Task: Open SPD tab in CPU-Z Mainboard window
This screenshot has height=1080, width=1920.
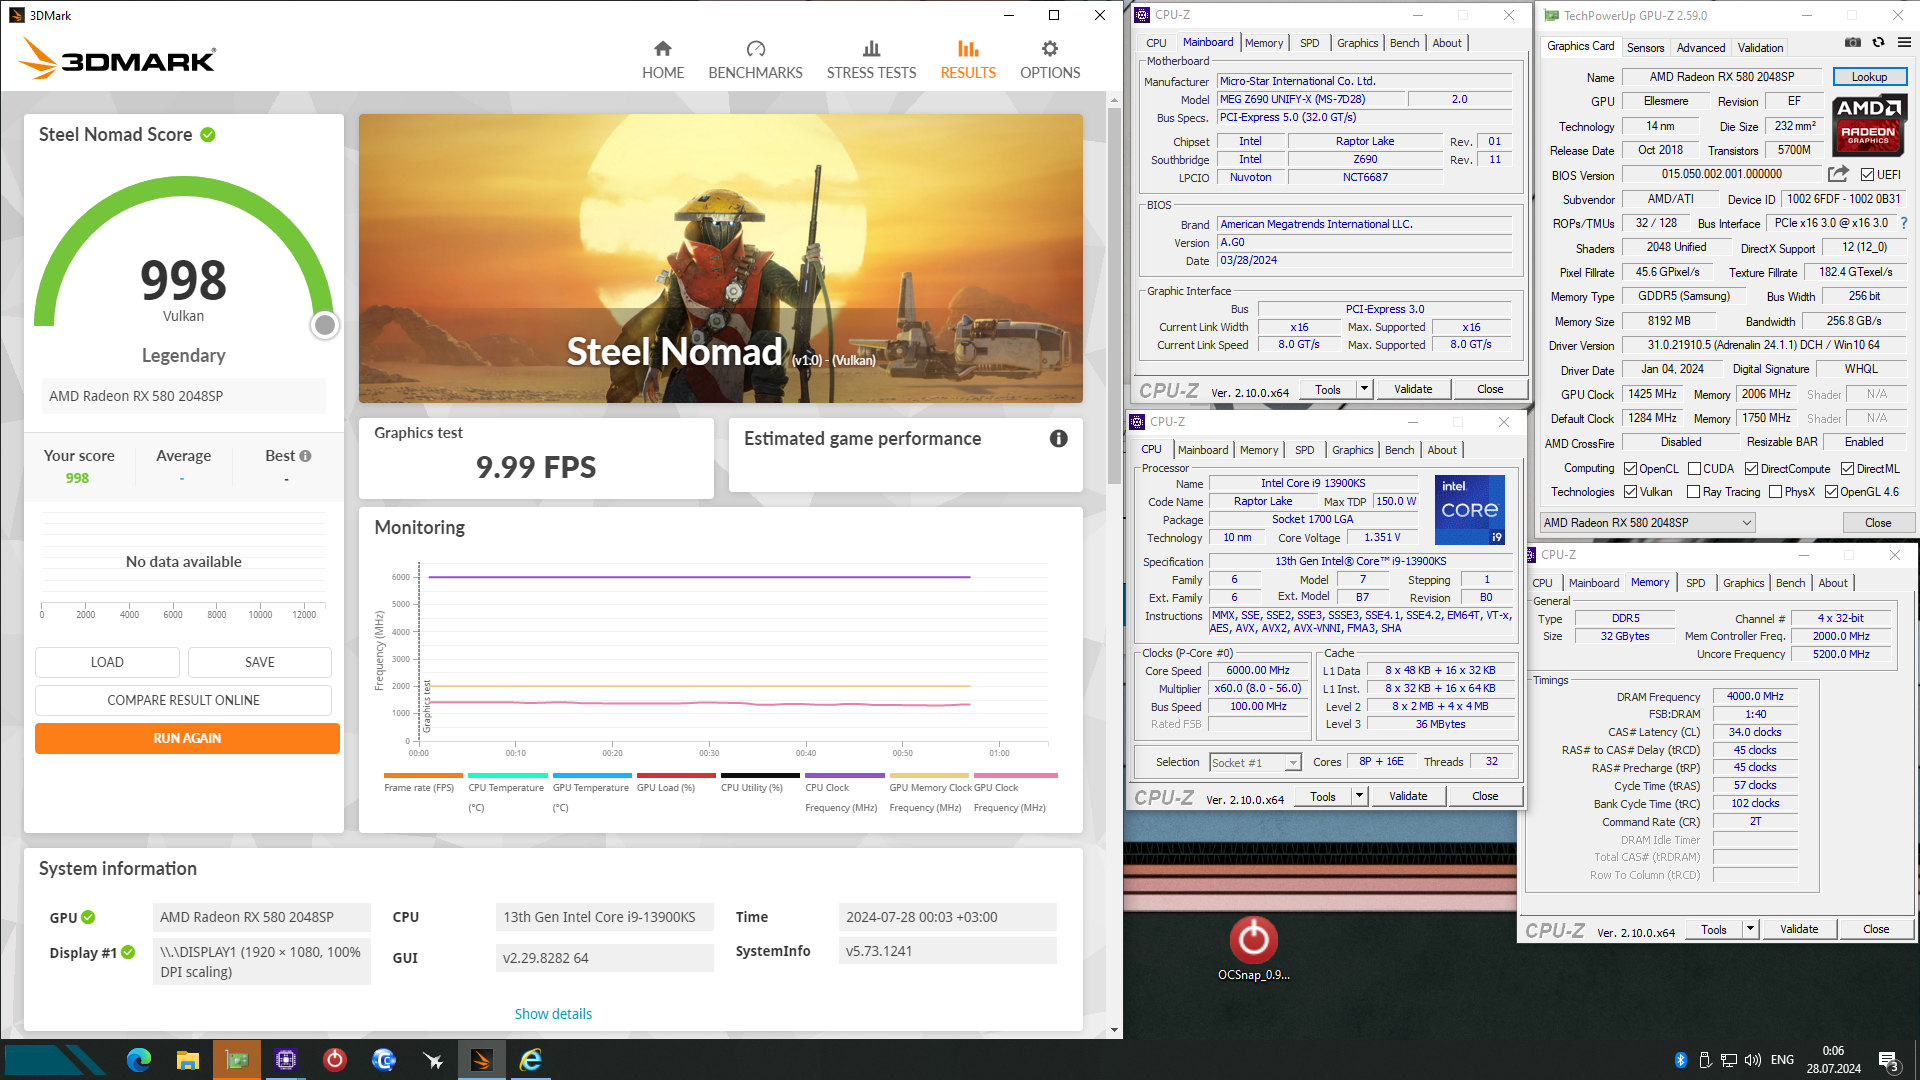Action: pyautogui.click(x=1309, y=43)
